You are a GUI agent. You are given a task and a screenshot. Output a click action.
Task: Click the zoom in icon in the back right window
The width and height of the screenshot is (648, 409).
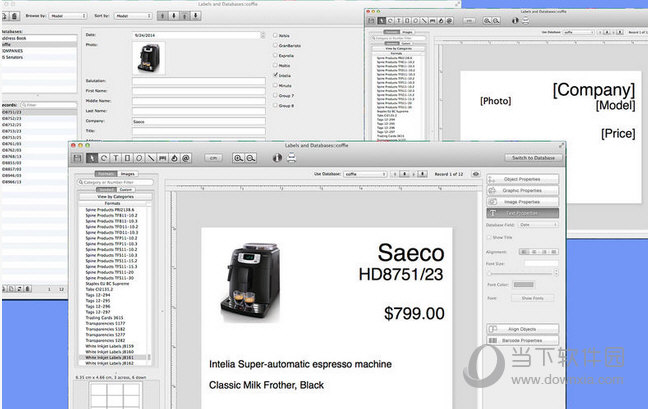pyautogui.click(x=488, y=21)
